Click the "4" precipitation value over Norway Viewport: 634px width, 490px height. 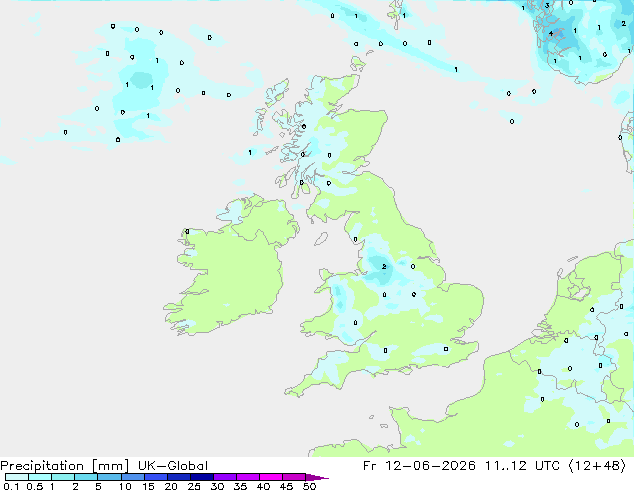[x=551, y=34]
